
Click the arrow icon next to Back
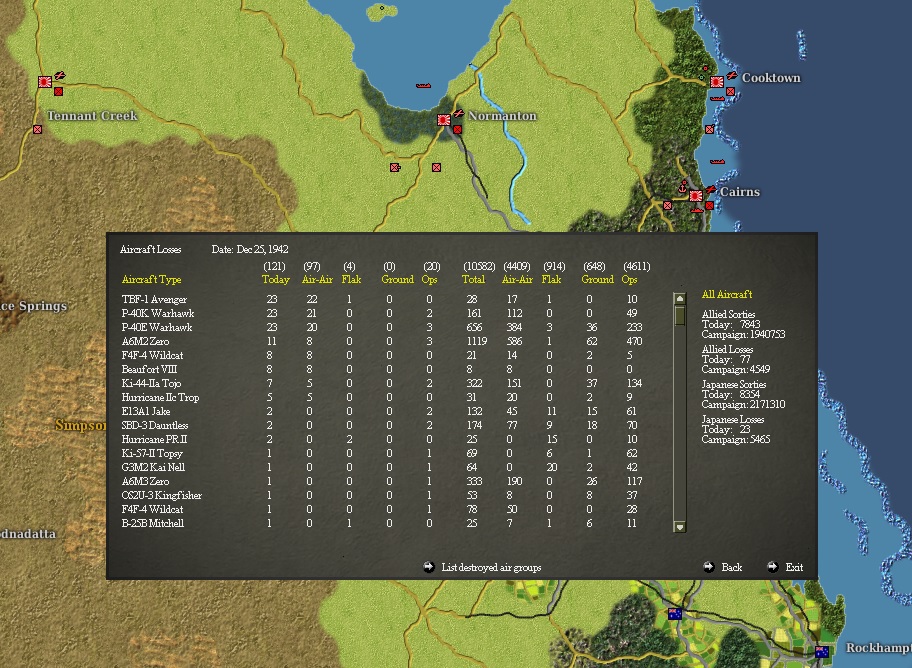708,567
